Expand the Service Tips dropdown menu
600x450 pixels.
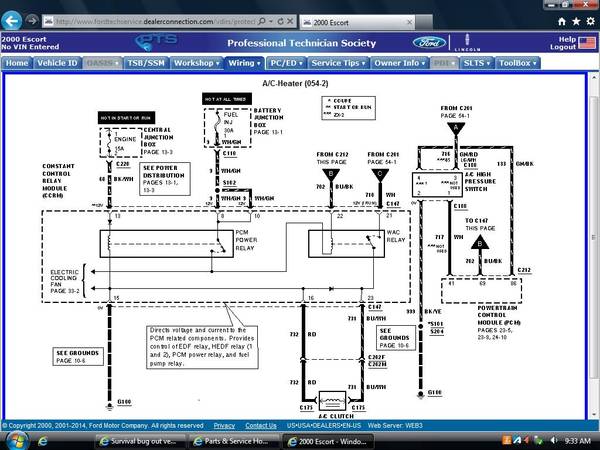click(x=338, y=63)
